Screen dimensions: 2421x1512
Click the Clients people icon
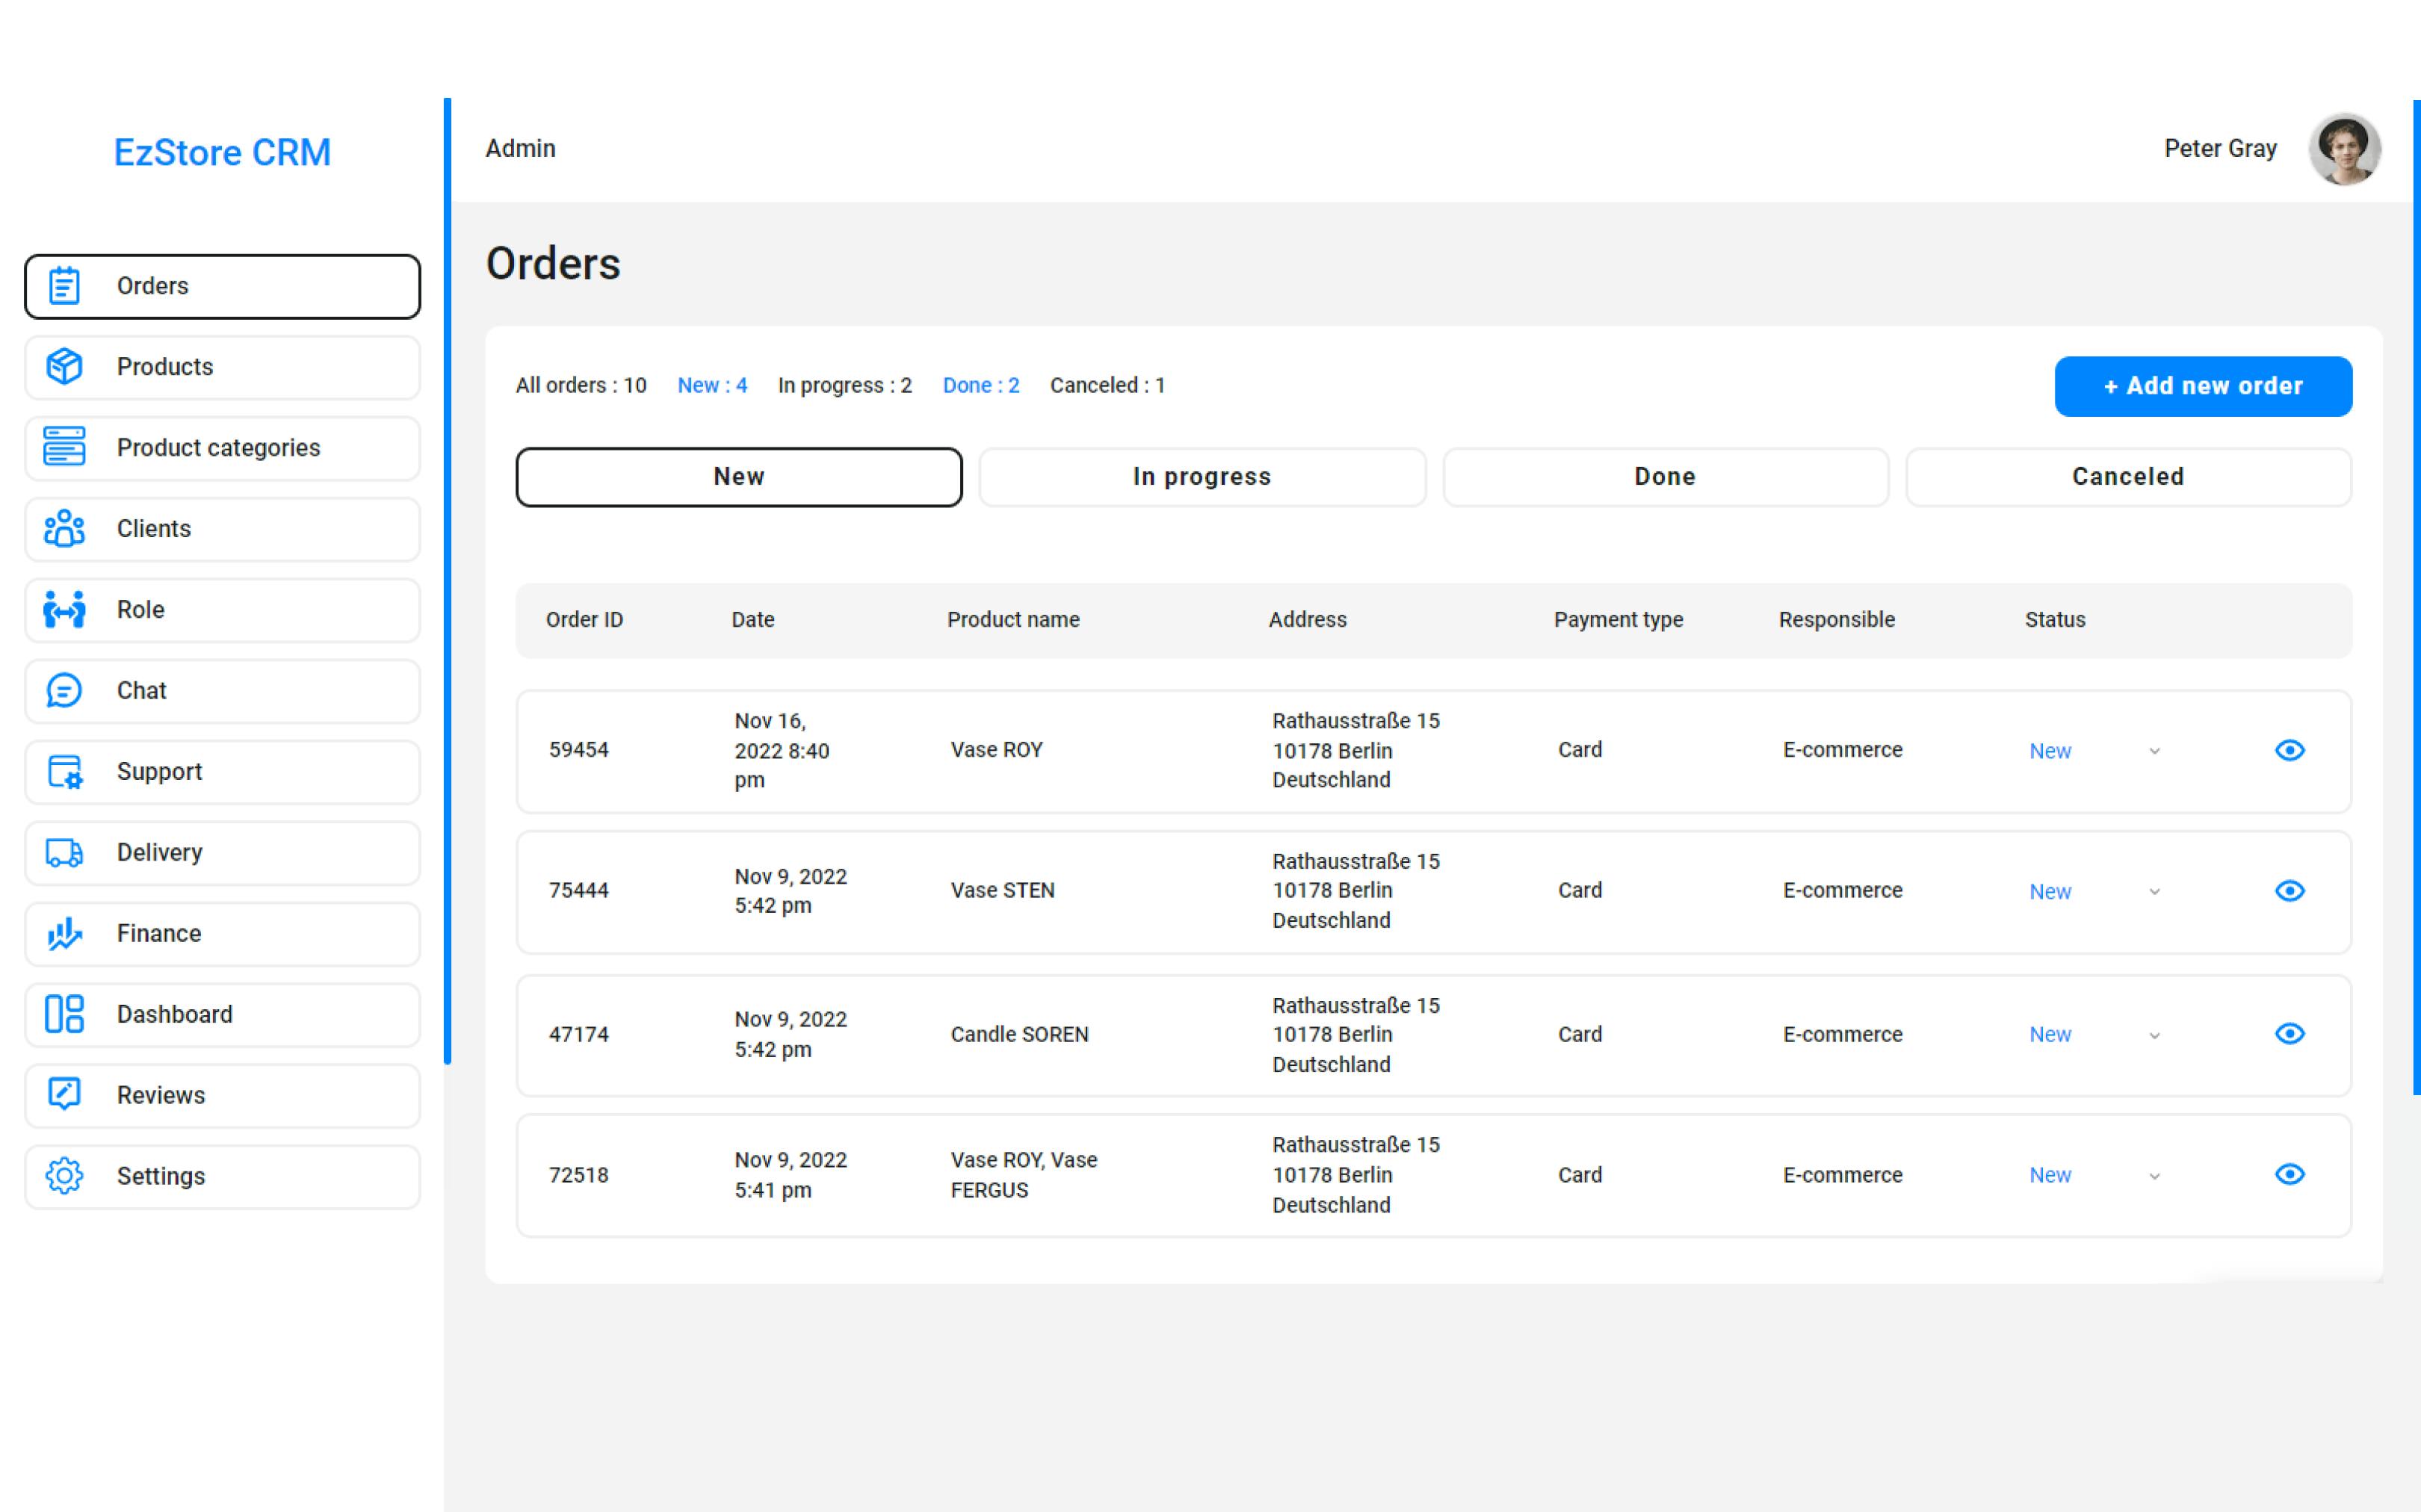pyautogui.click(x=64, y=528)
